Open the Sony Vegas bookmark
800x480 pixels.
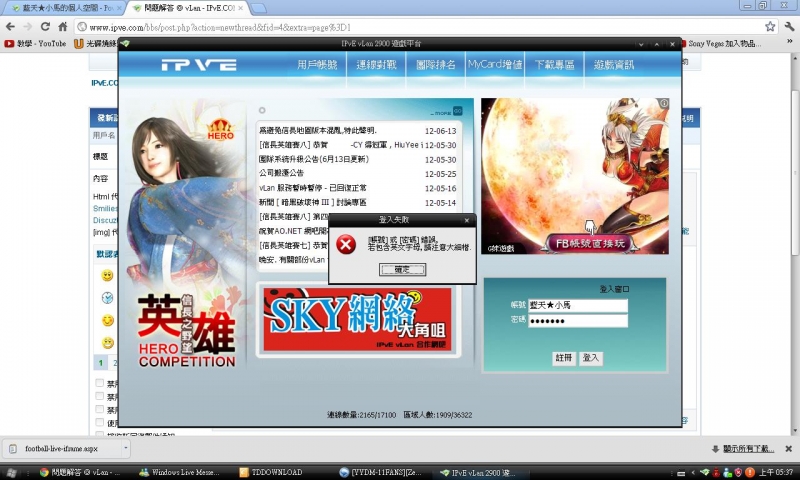720,43
